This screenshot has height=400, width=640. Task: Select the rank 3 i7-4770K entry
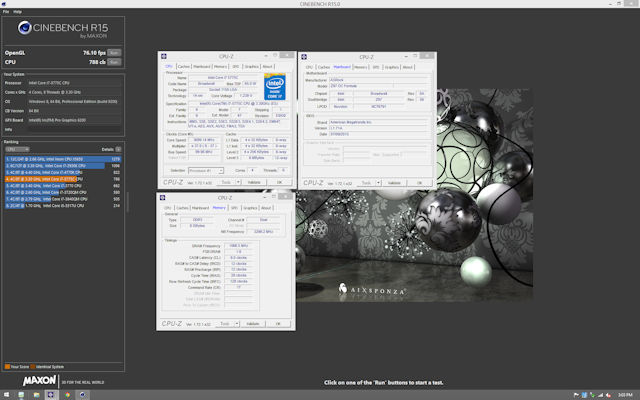click(x=63, y=172)
